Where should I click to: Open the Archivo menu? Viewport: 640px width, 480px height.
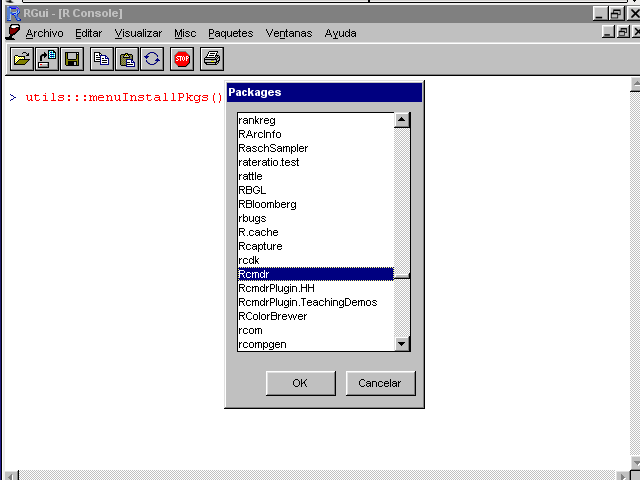click(x=44, y=33)
